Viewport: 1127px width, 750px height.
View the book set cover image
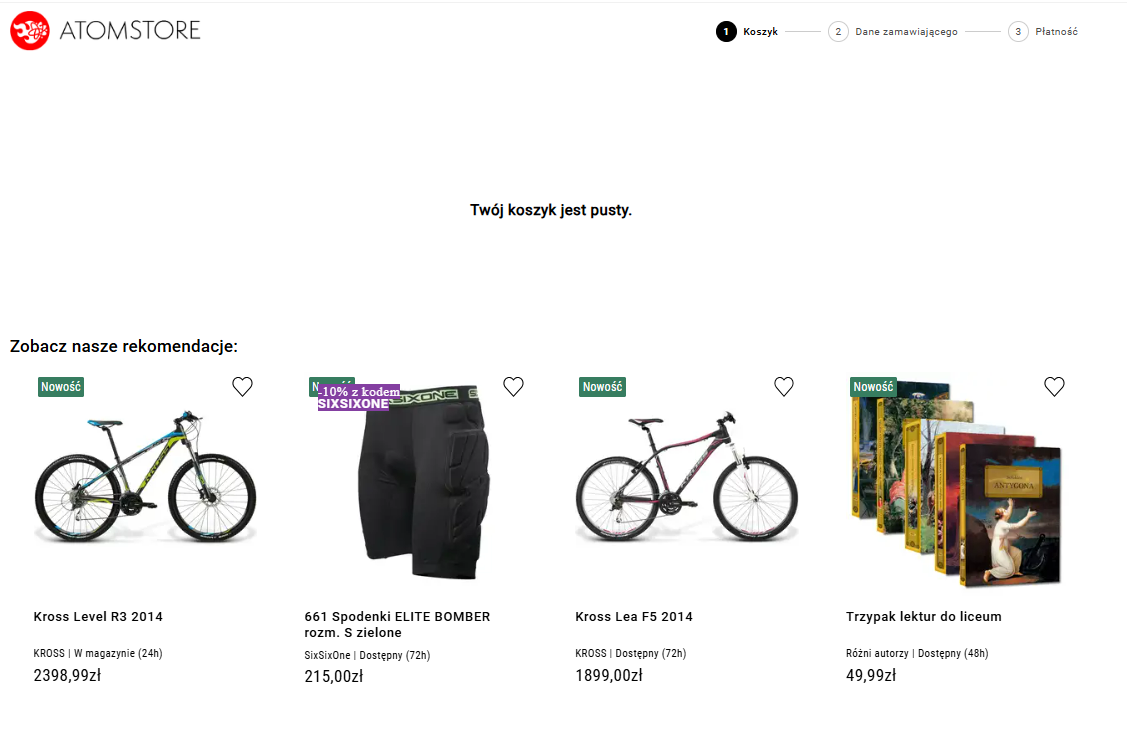tap(955, 485)
